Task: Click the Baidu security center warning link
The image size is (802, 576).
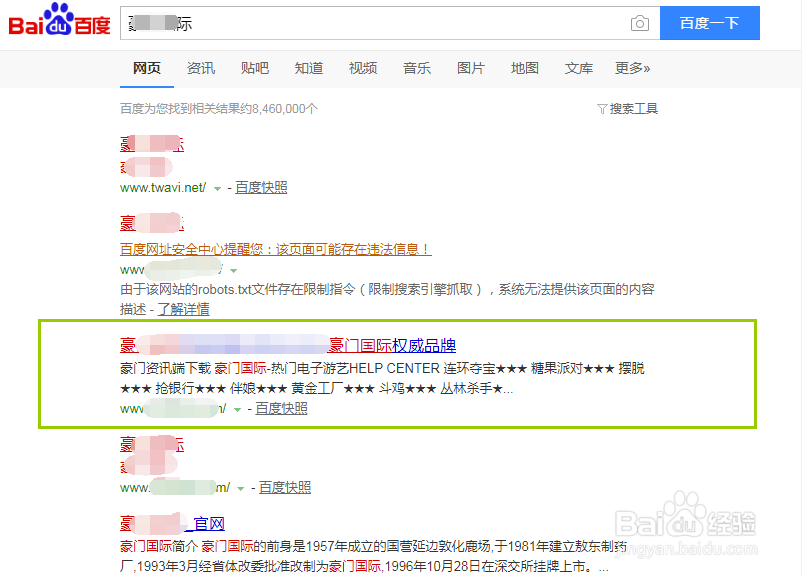Action: (276, 249)
